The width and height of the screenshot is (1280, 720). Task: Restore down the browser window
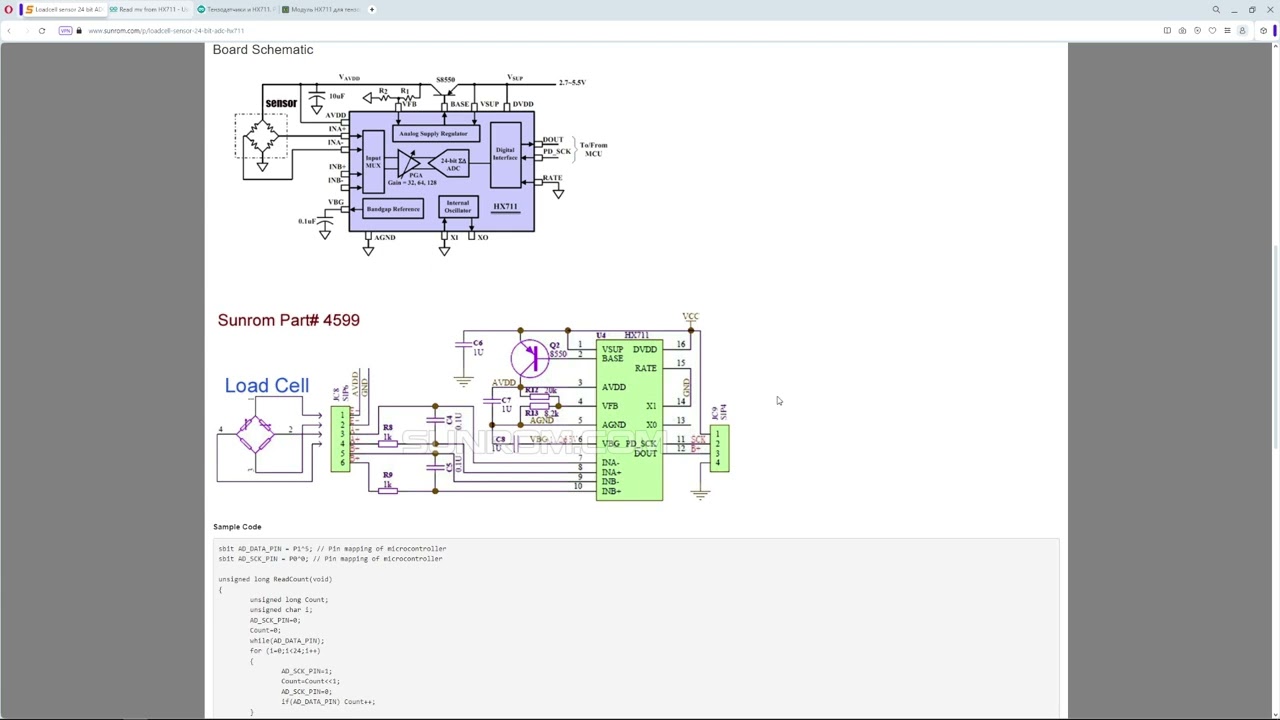click(x=1252, y=10)
